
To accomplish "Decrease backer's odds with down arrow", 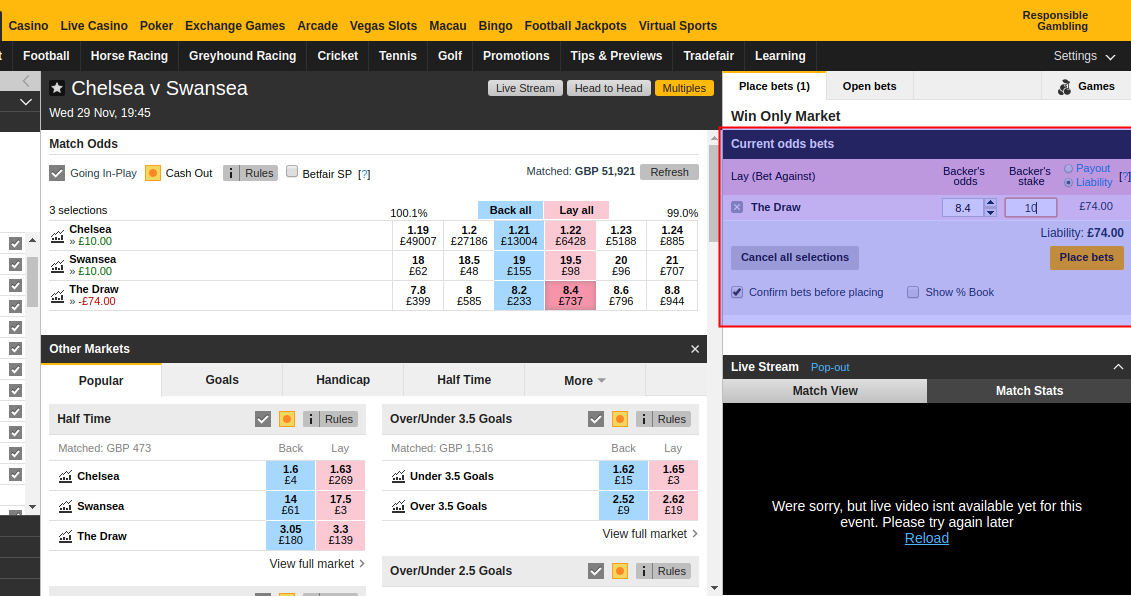I will point(990,212).
